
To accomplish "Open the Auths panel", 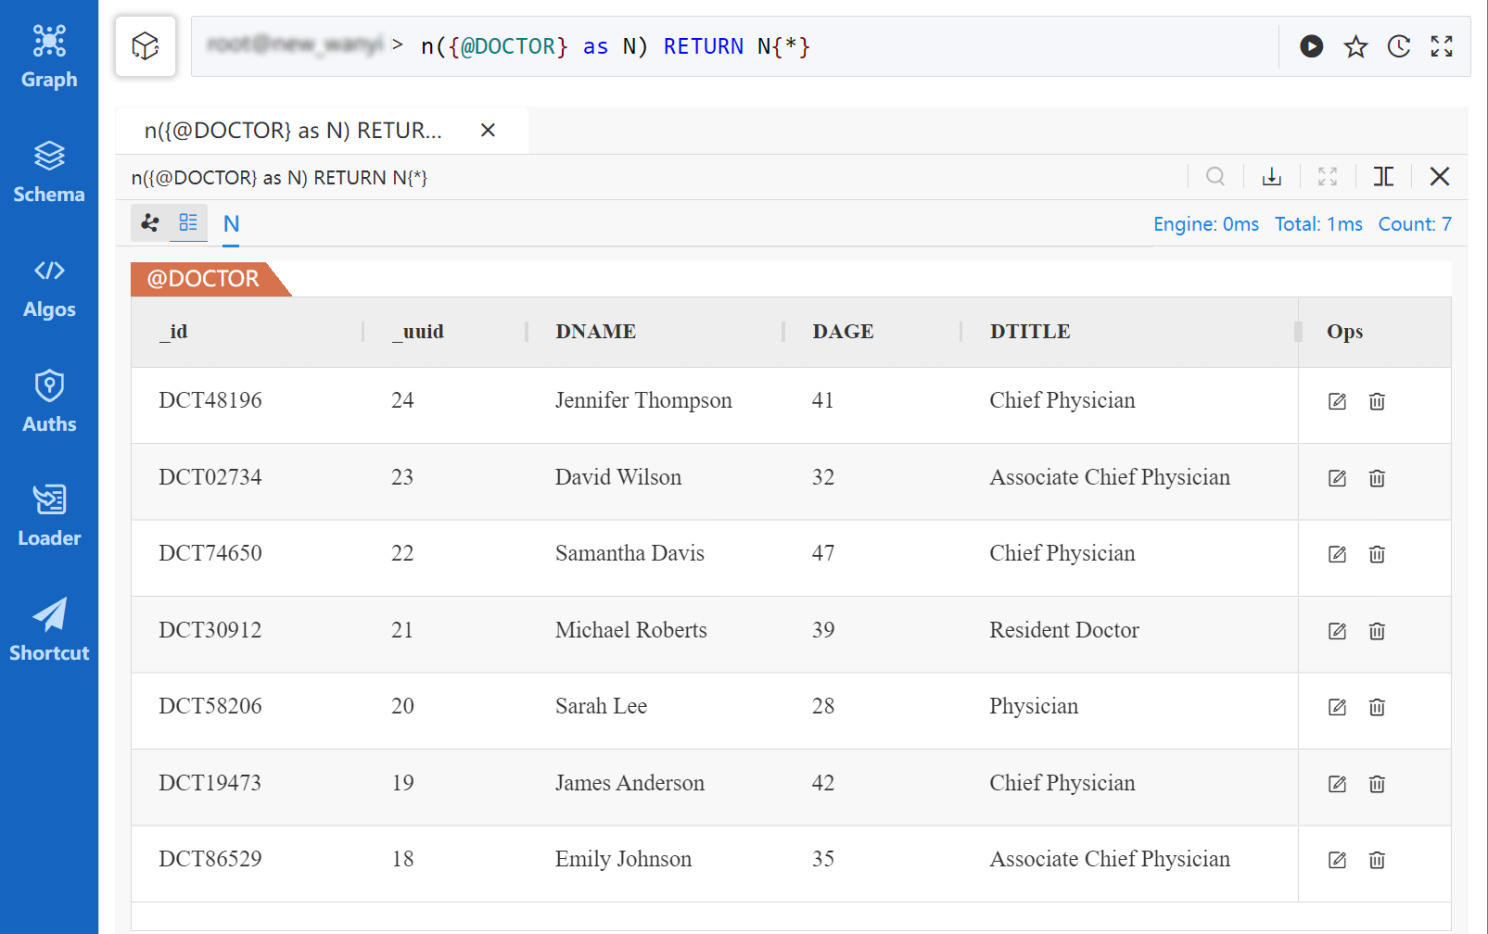I will pyautogui.click(x=48, y=400).
